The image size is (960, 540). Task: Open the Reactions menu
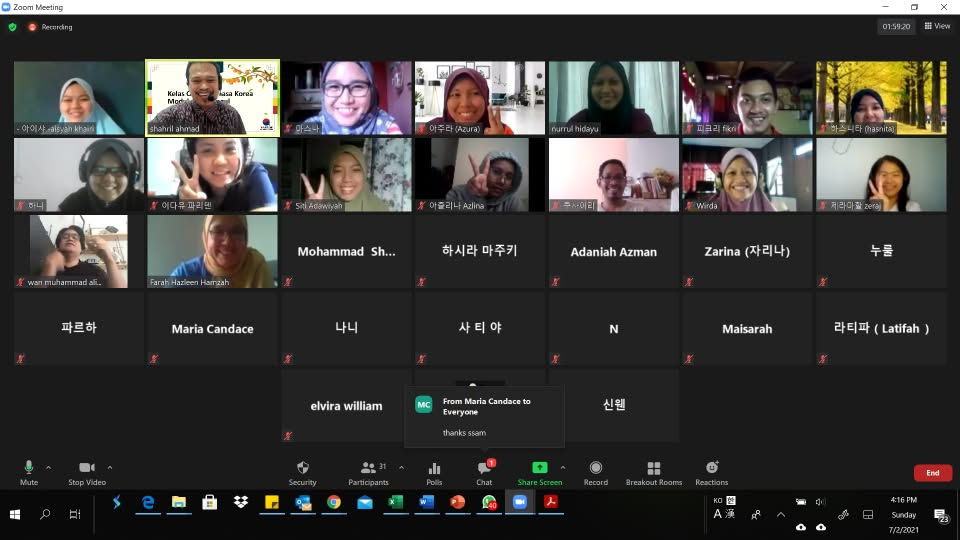click(x=711, y=473)
